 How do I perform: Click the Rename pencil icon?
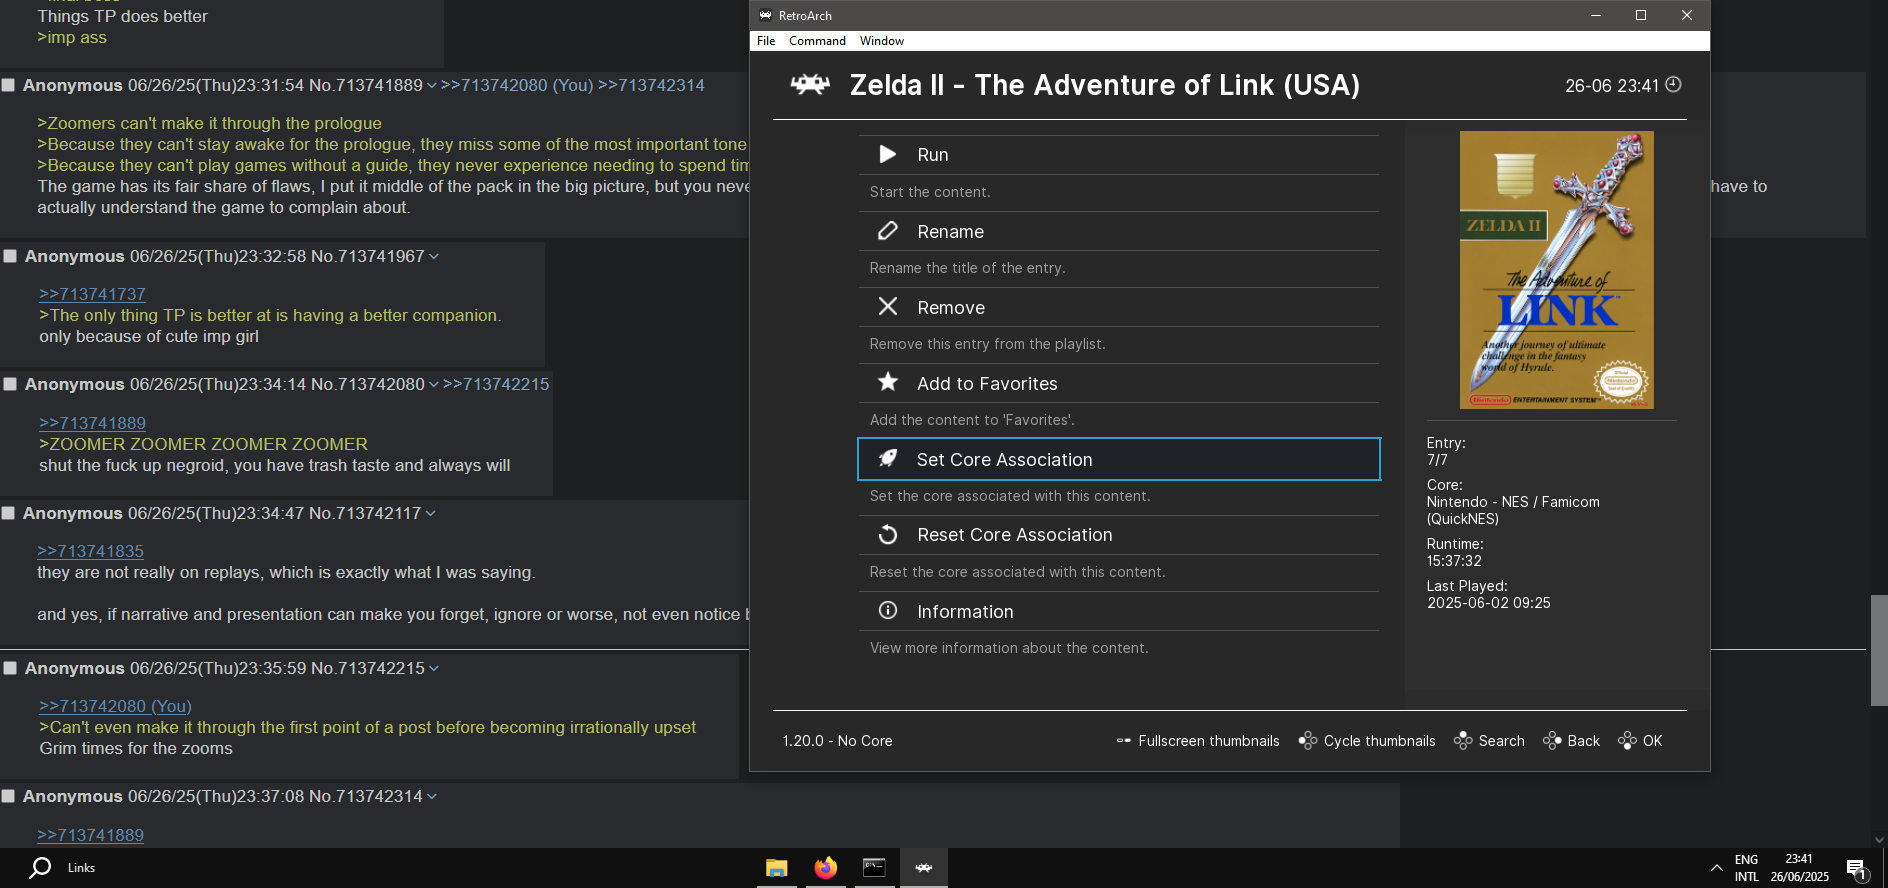(887, 231)
